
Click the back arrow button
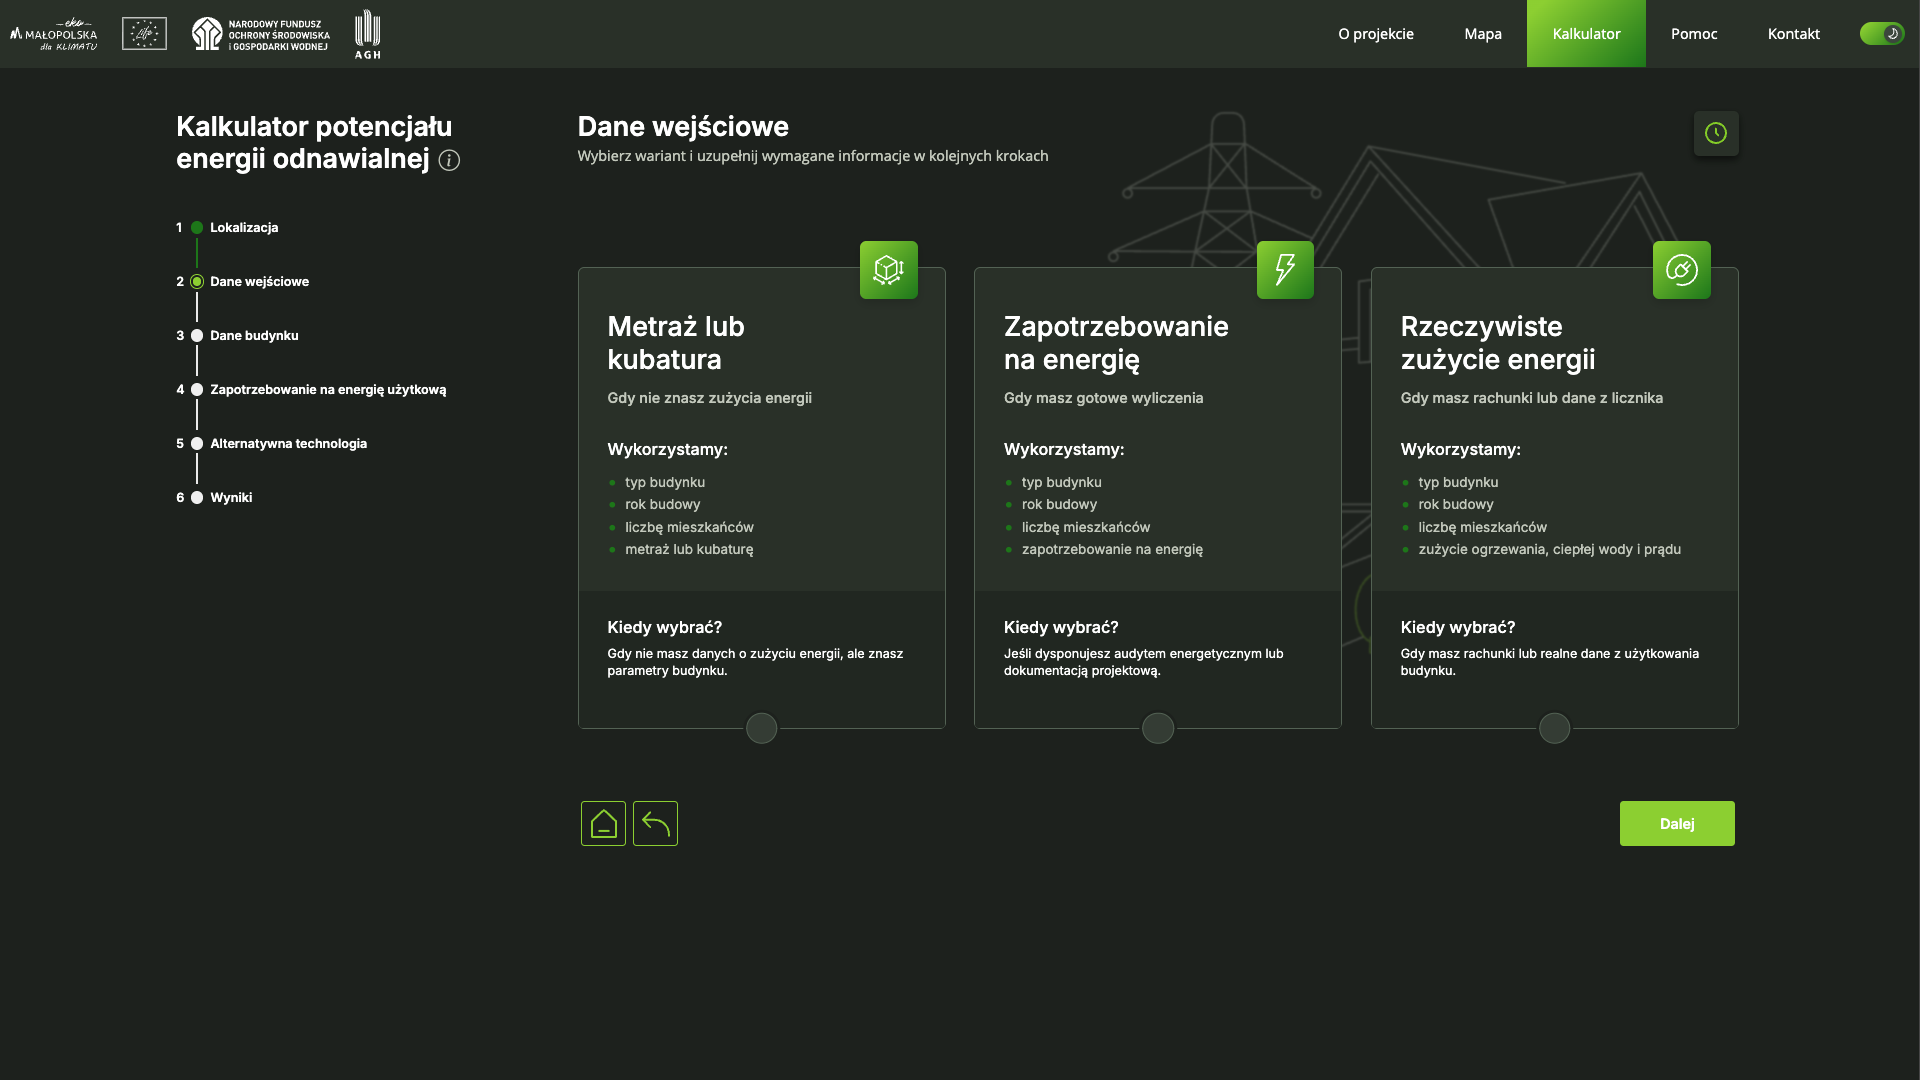(x=655, y=823)
